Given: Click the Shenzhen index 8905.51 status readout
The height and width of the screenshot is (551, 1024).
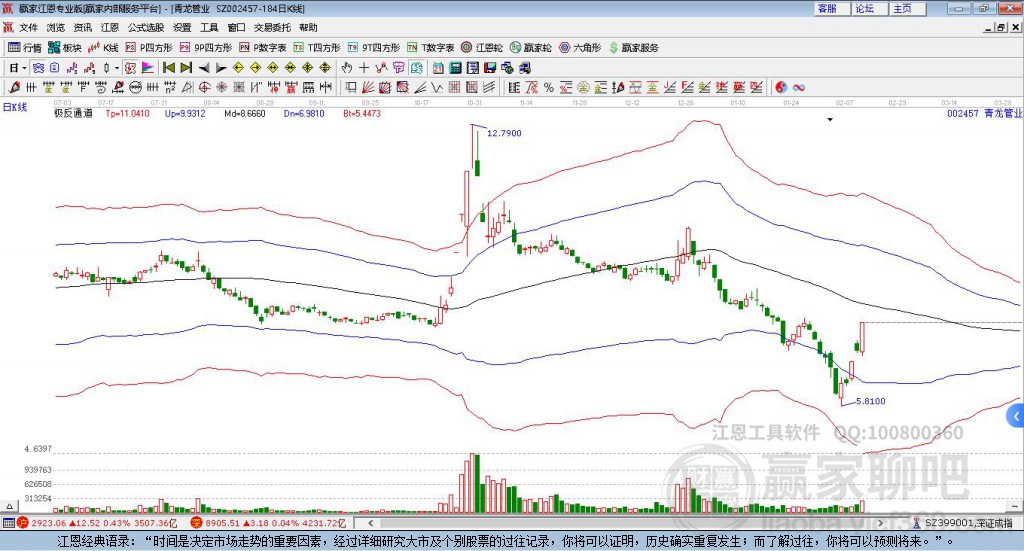Looking at the screenshot, I should [x=269, y=523].
